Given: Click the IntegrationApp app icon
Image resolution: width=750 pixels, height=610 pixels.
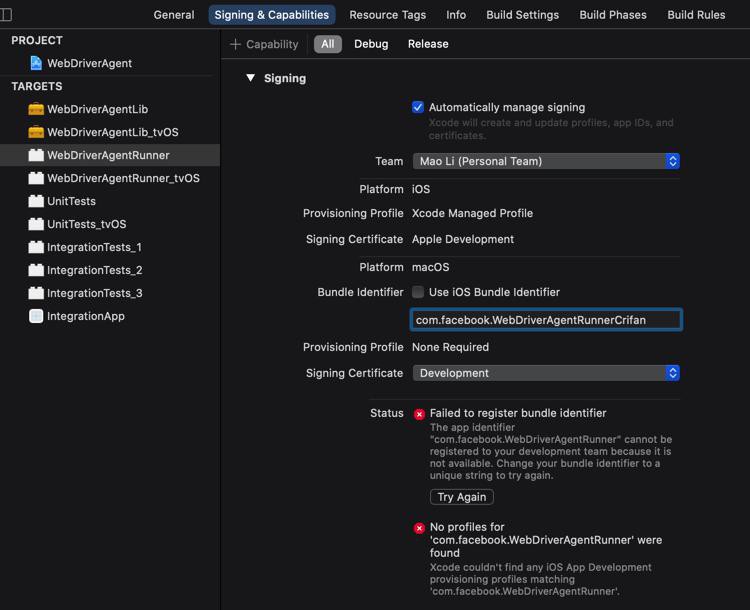Looking at the screenshot, I should (36, 316).
